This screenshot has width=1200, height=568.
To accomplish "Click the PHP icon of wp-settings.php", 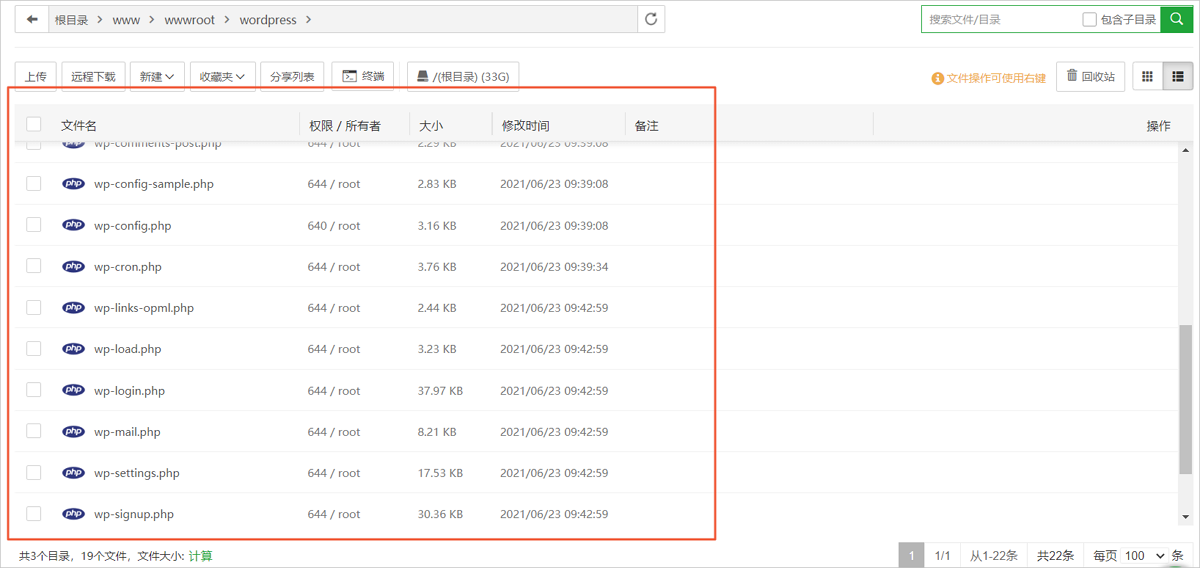I will click(x=73, y=473).
